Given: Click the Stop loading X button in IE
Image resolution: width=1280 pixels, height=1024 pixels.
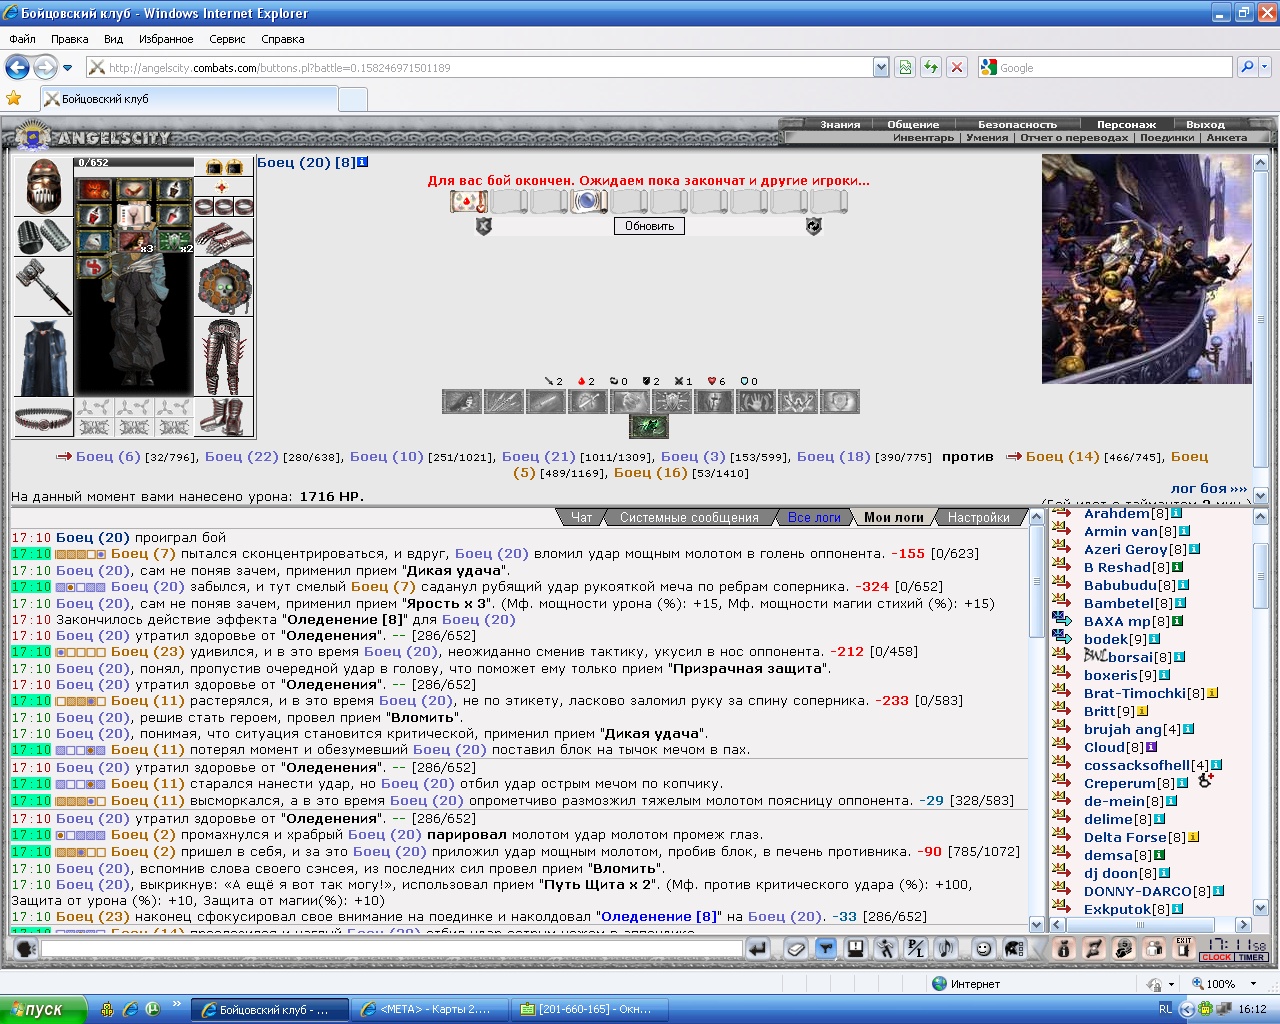Looking at the screenshot, I should 957,67.
